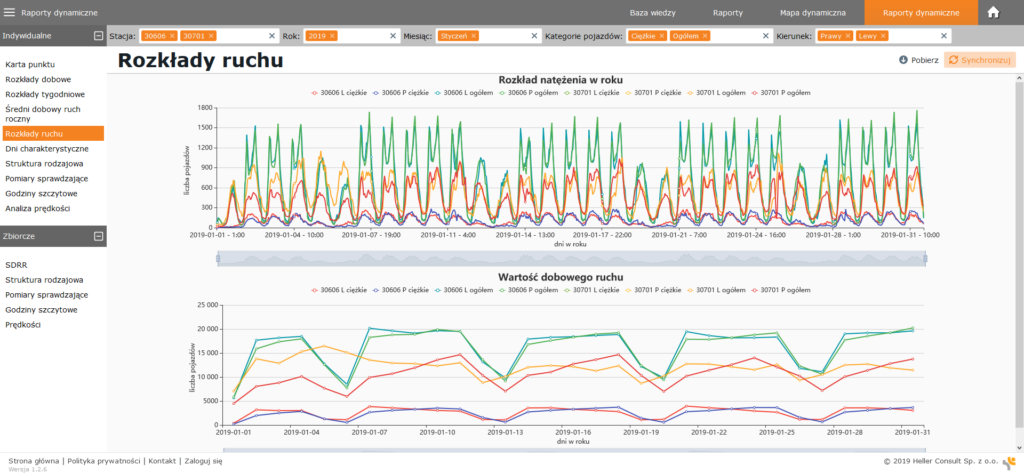
Task: Download the report with Pobierz
Action: pyautogui.click(x=919, y=60)
